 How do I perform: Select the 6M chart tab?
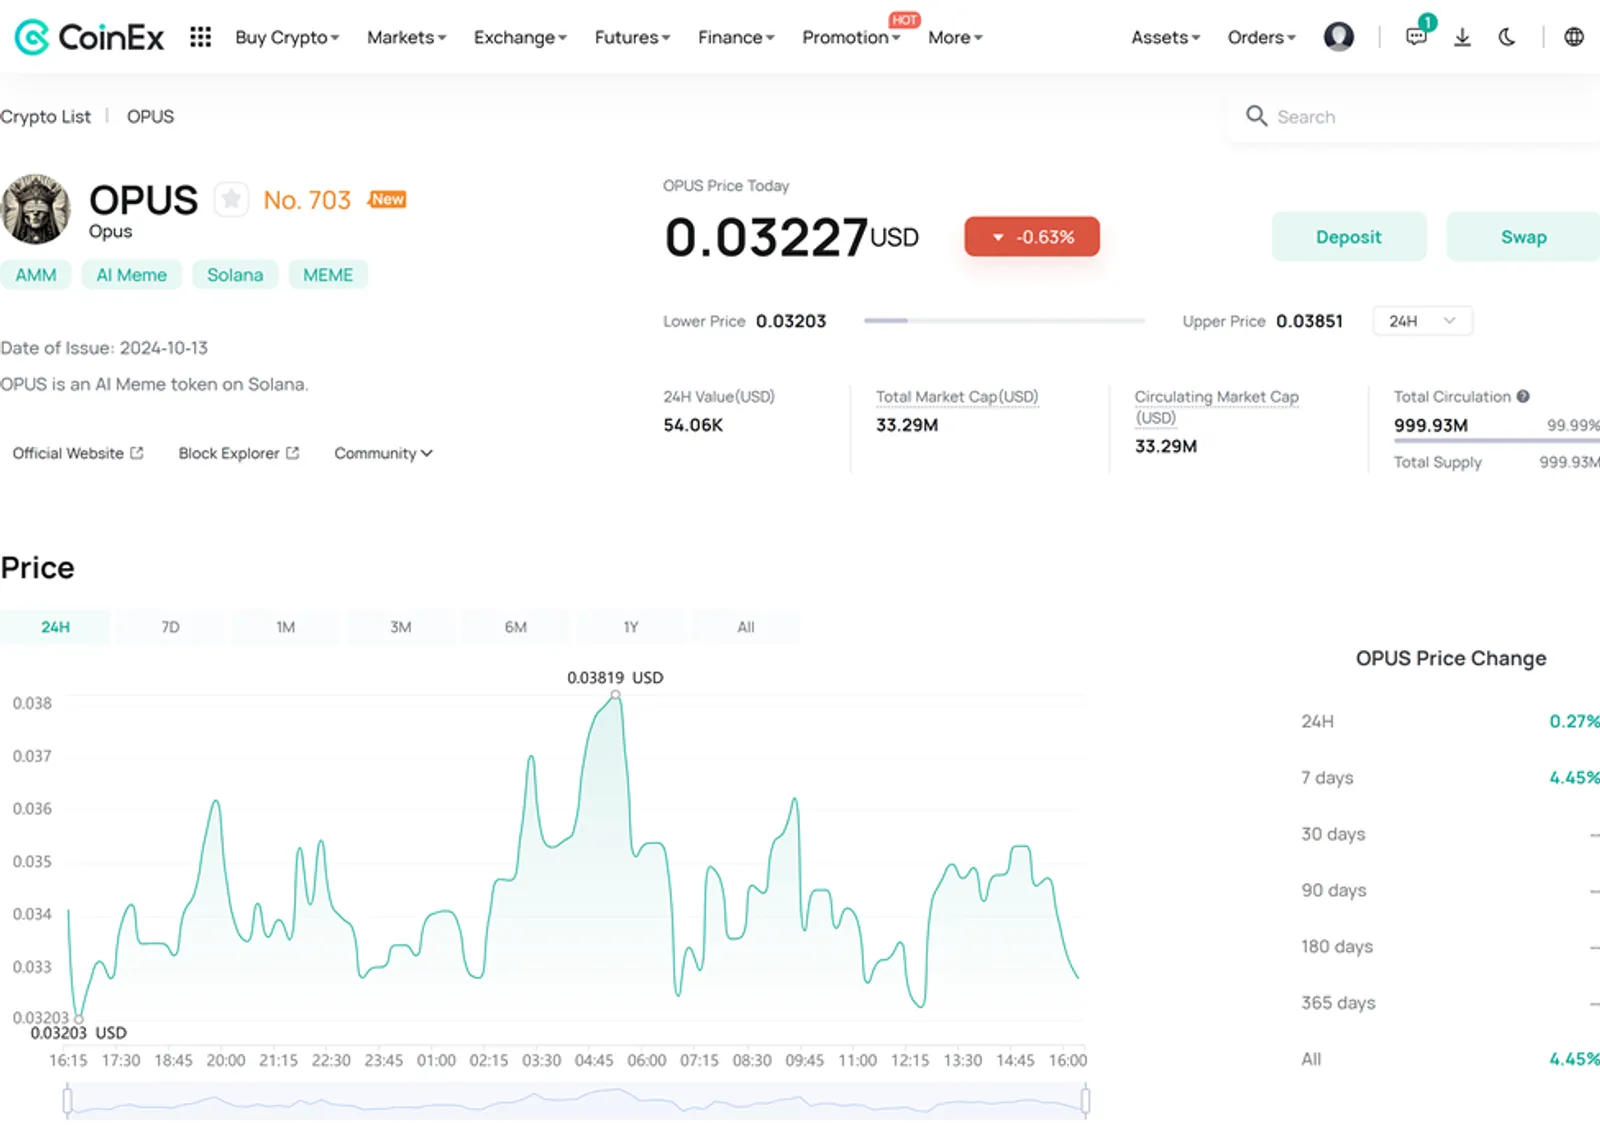[516, 627]
